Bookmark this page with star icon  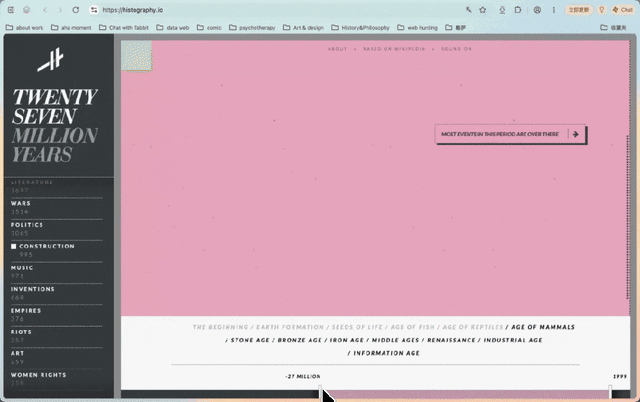point(483,10)
